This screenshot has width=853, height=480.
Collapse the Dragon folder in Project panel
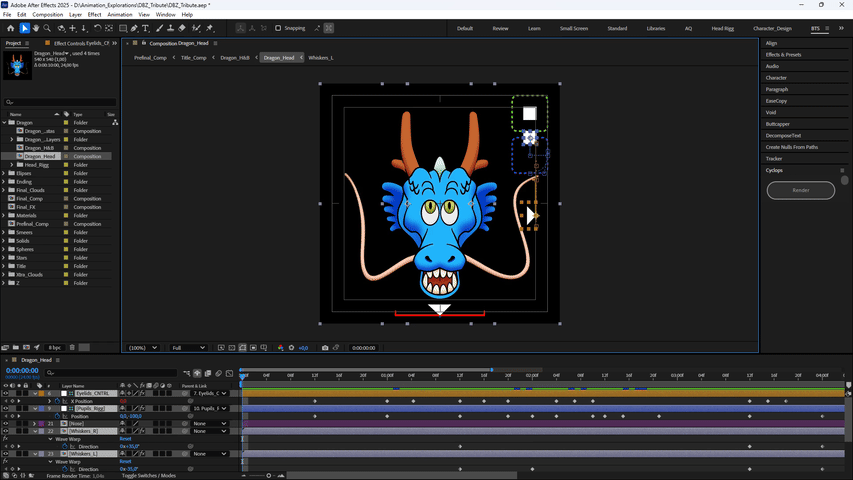point(4,122)
